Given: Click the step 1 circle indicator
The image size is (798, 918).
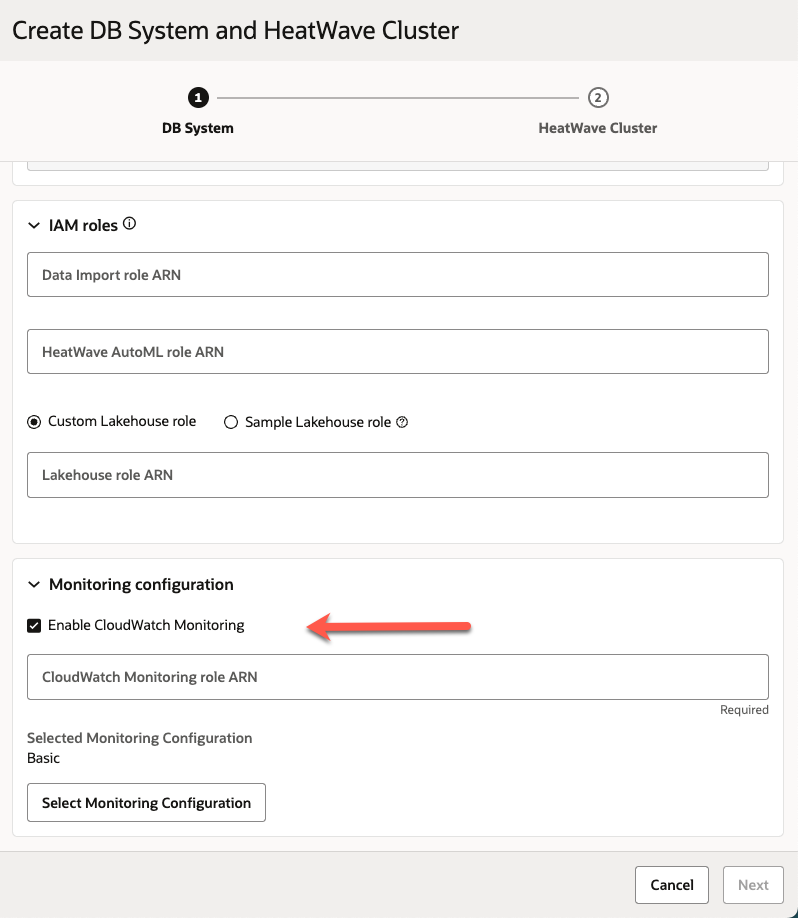Looking at the screenshot, I should tap(198, 99).
